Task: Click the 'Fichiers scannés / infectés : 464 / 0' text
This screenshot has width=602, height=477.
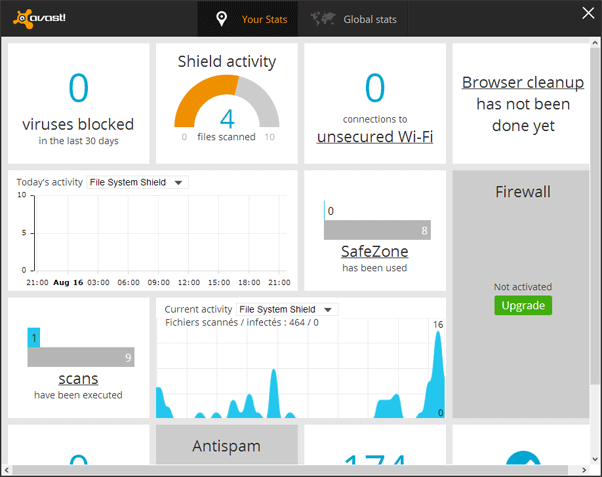Action: (x=242, y=323)
